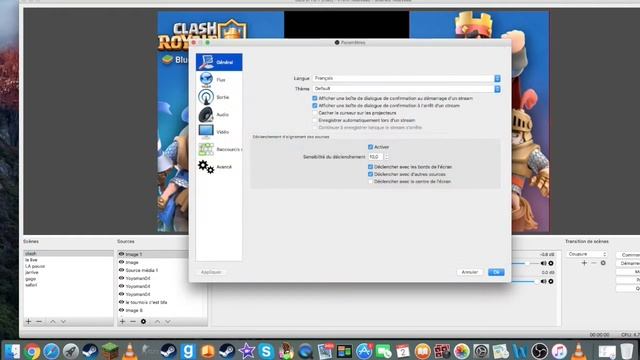Viewport: 640px width, 360px height.
Task: Confirm settings with the OK button
Action: click(496, 272)
